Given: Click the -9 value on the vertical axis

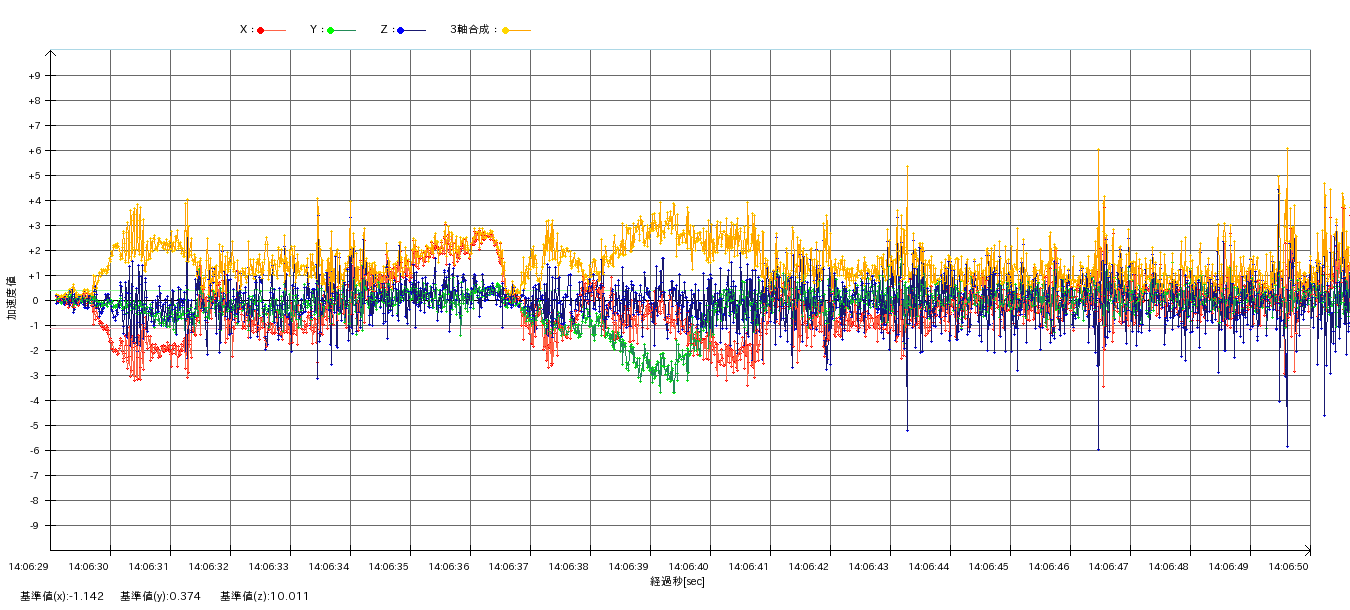Looking at the screenshot, I should pos(34,526).
